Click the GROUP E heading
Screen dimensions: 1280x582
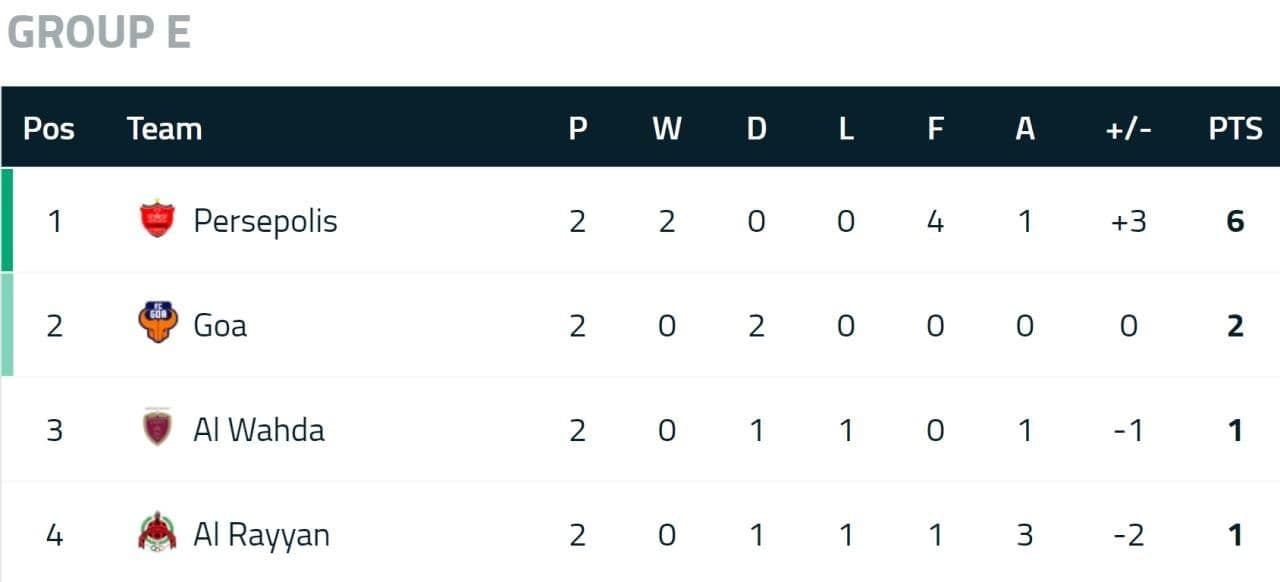tap(99, 32)
